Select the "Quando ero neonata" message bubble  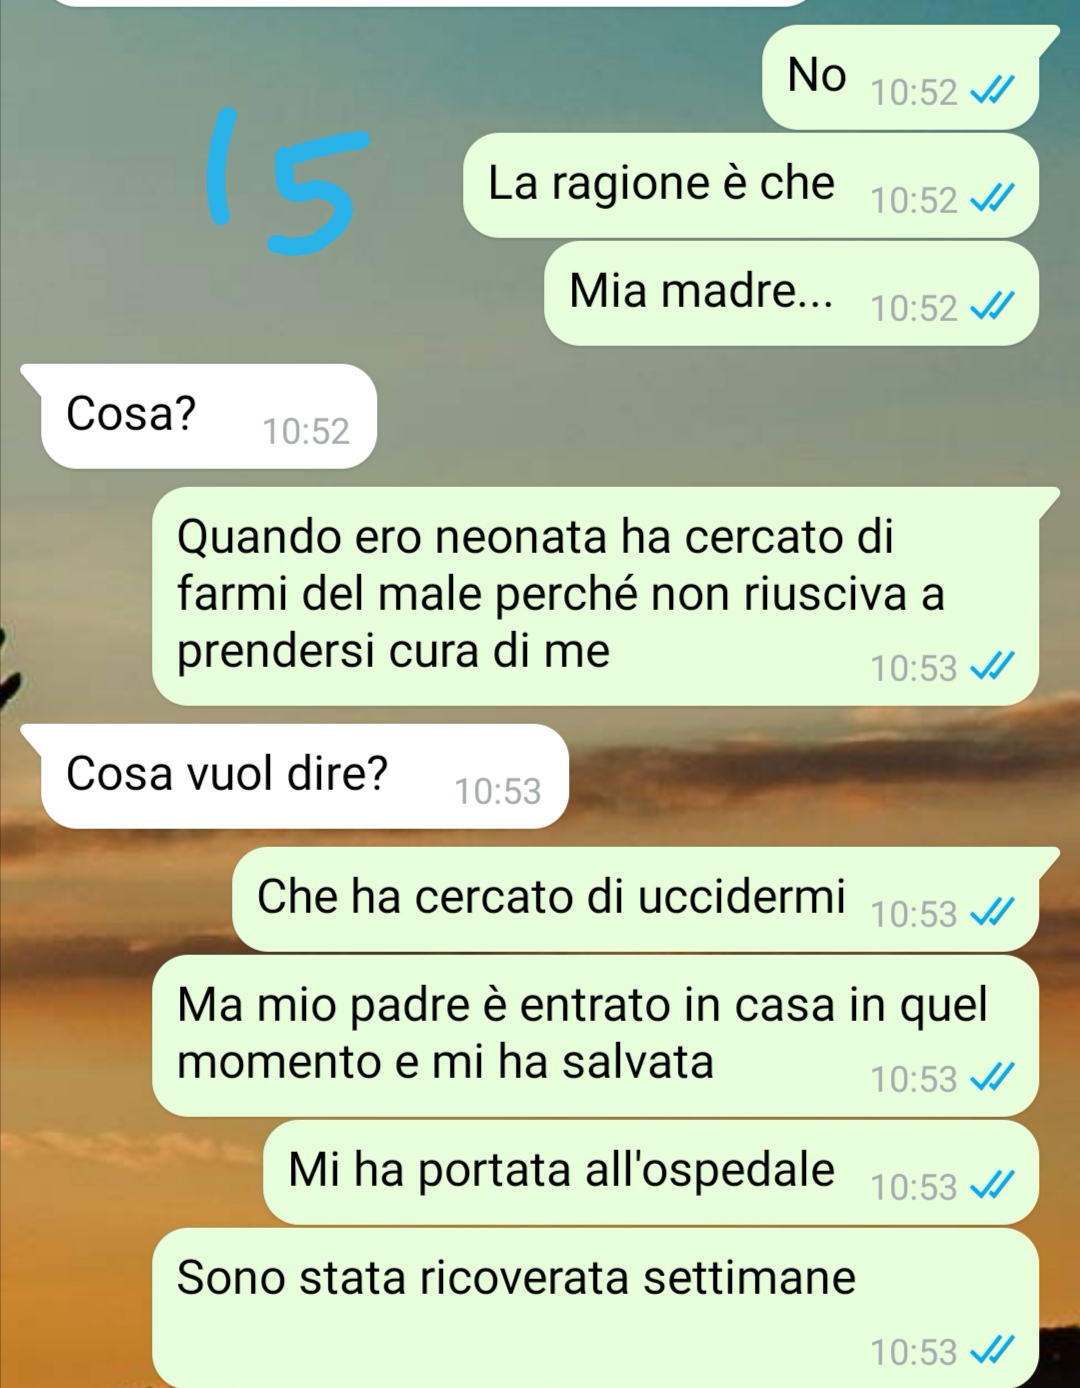[x=603, y=596]
